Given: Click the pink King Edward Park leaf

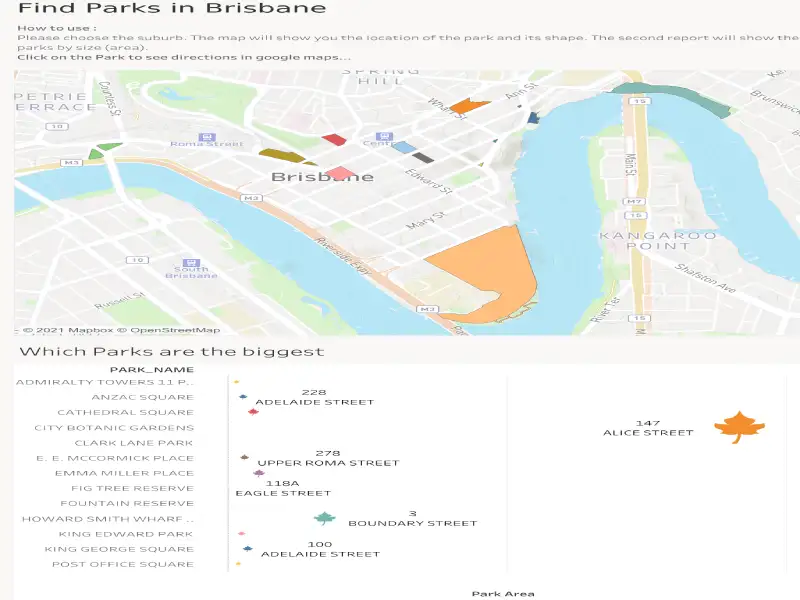Looking at the screenshot, I should click(x=241, y=534).
